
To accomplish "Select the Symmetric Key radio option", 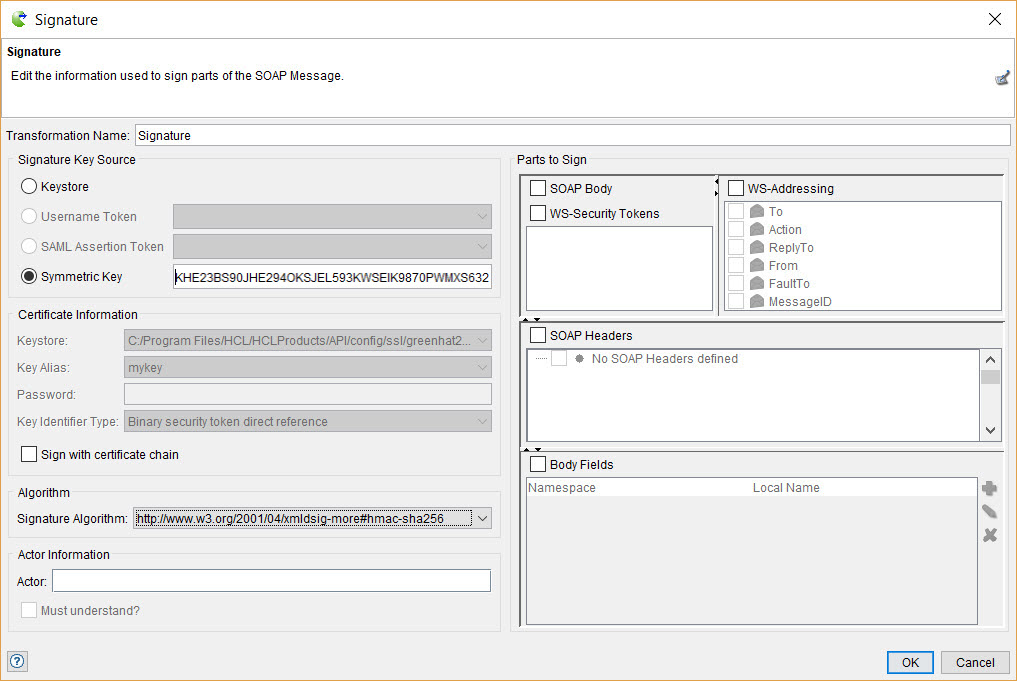I will [x=29, y=276].
